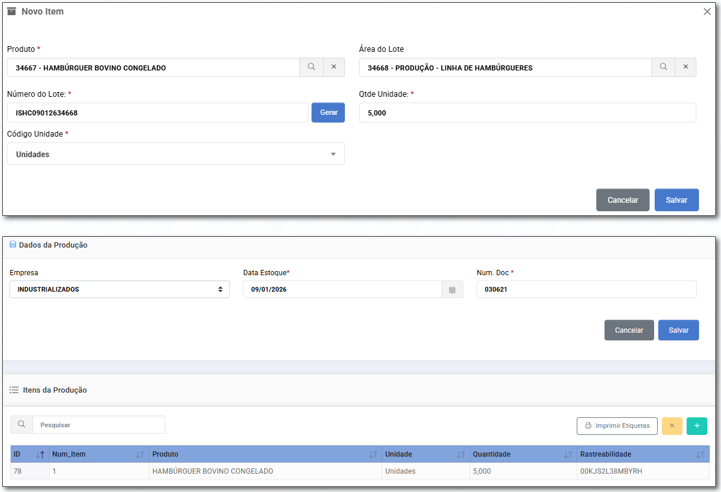The width and height of the screenshot is (721, 492).
Task: Click the Num. Doc input field
Action: click(586, 290)
